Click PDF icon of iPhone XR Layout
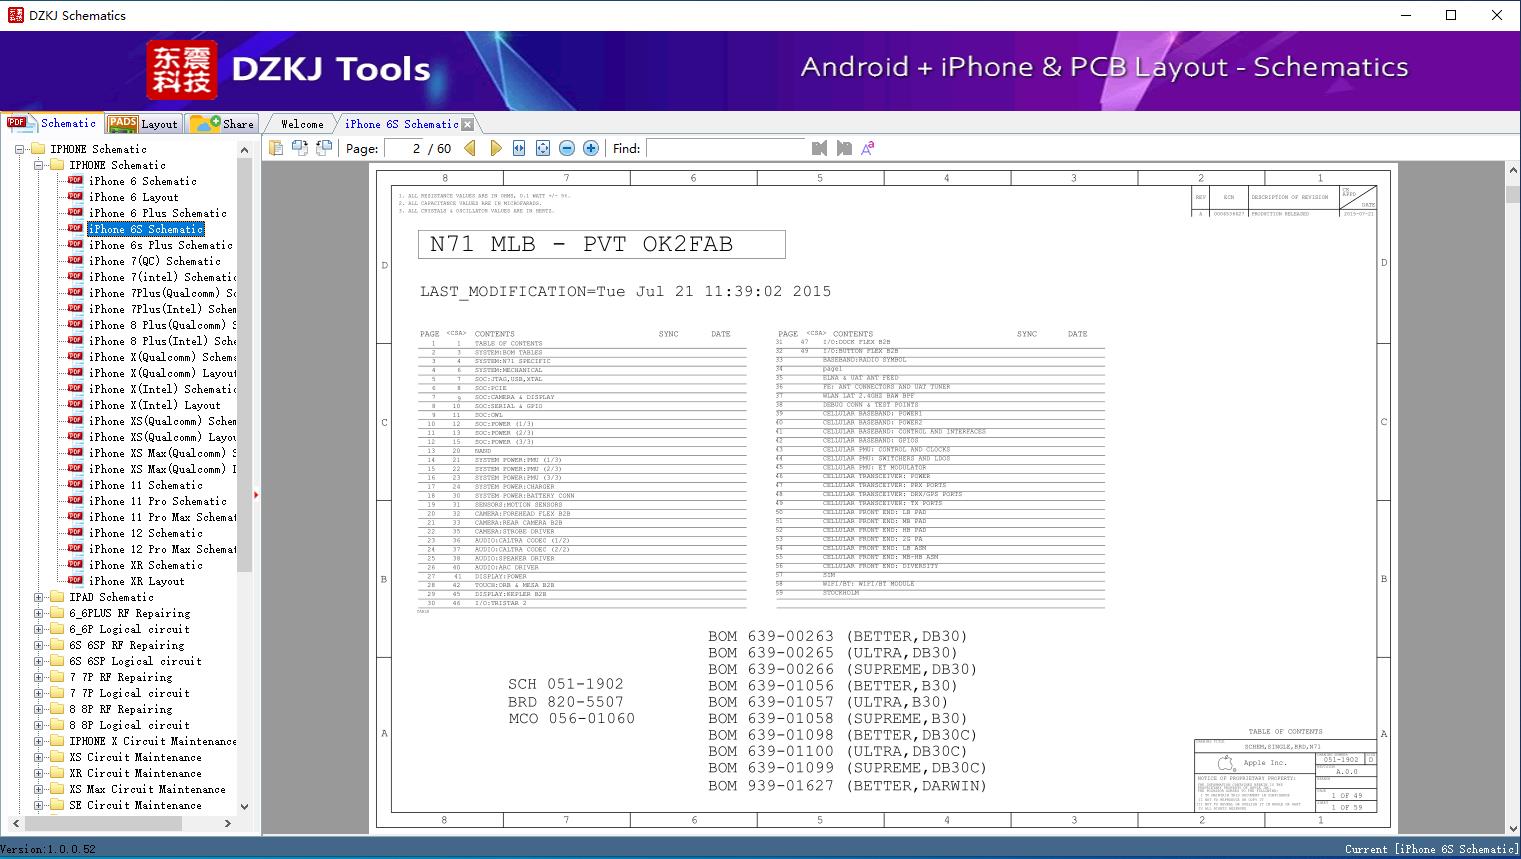 coord(76,581)
